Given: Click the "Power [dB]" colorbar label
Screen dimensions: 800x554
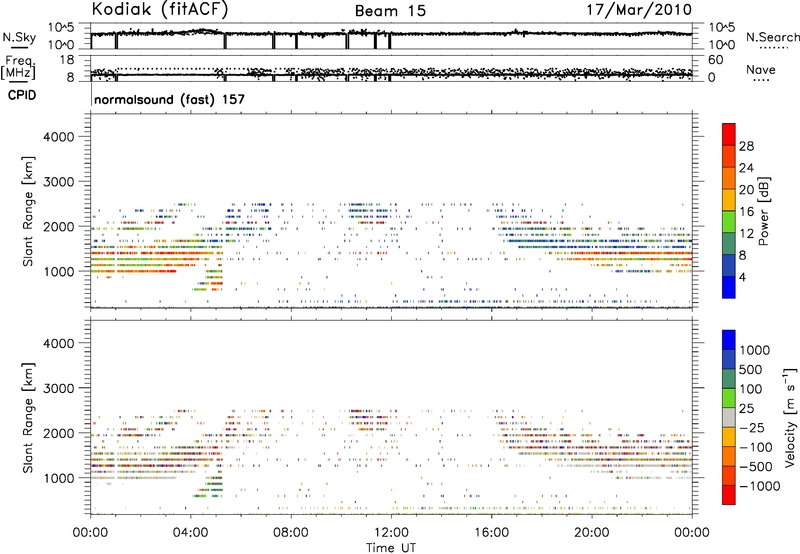Looking at the screenshot, I should pyautogui.click(x=764, y=211).
